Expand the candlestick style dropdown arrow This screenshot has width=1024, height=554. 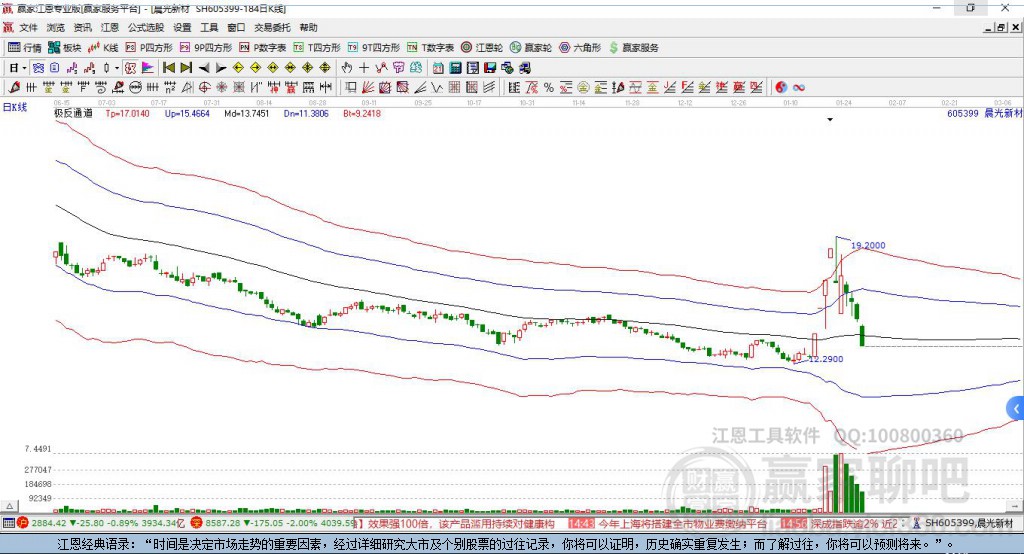(x=117, y=68)
